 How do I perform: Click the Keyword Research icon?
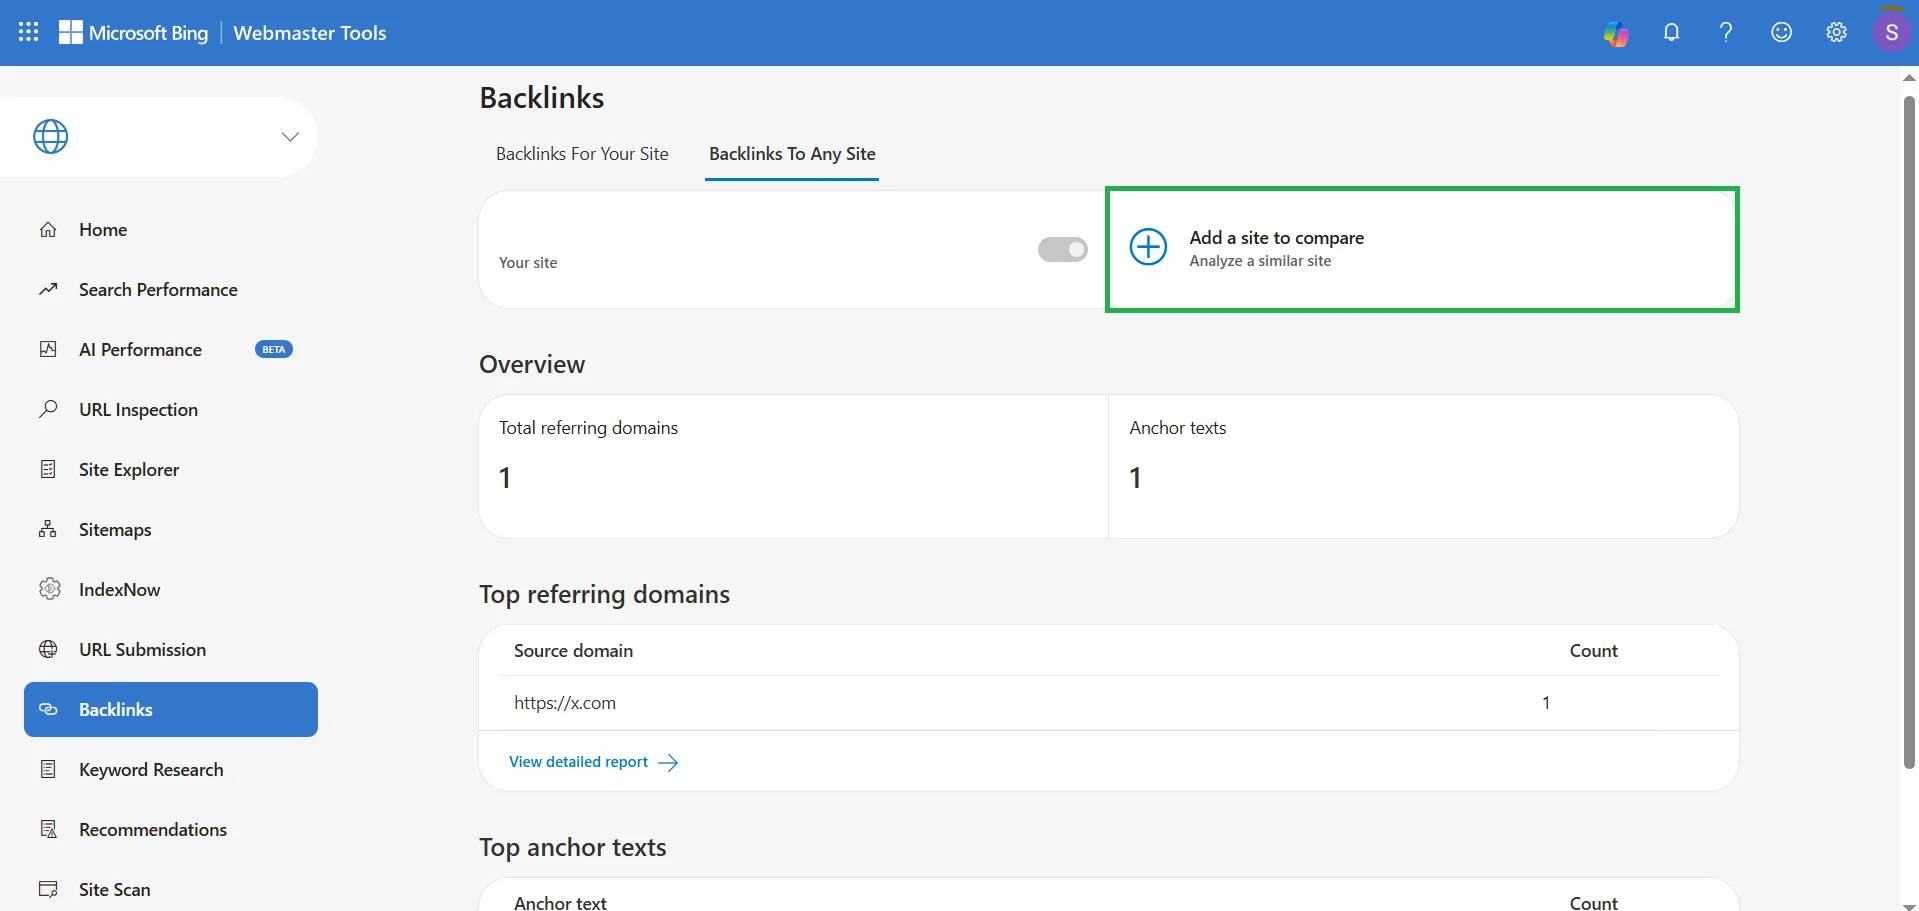[48, 769]
